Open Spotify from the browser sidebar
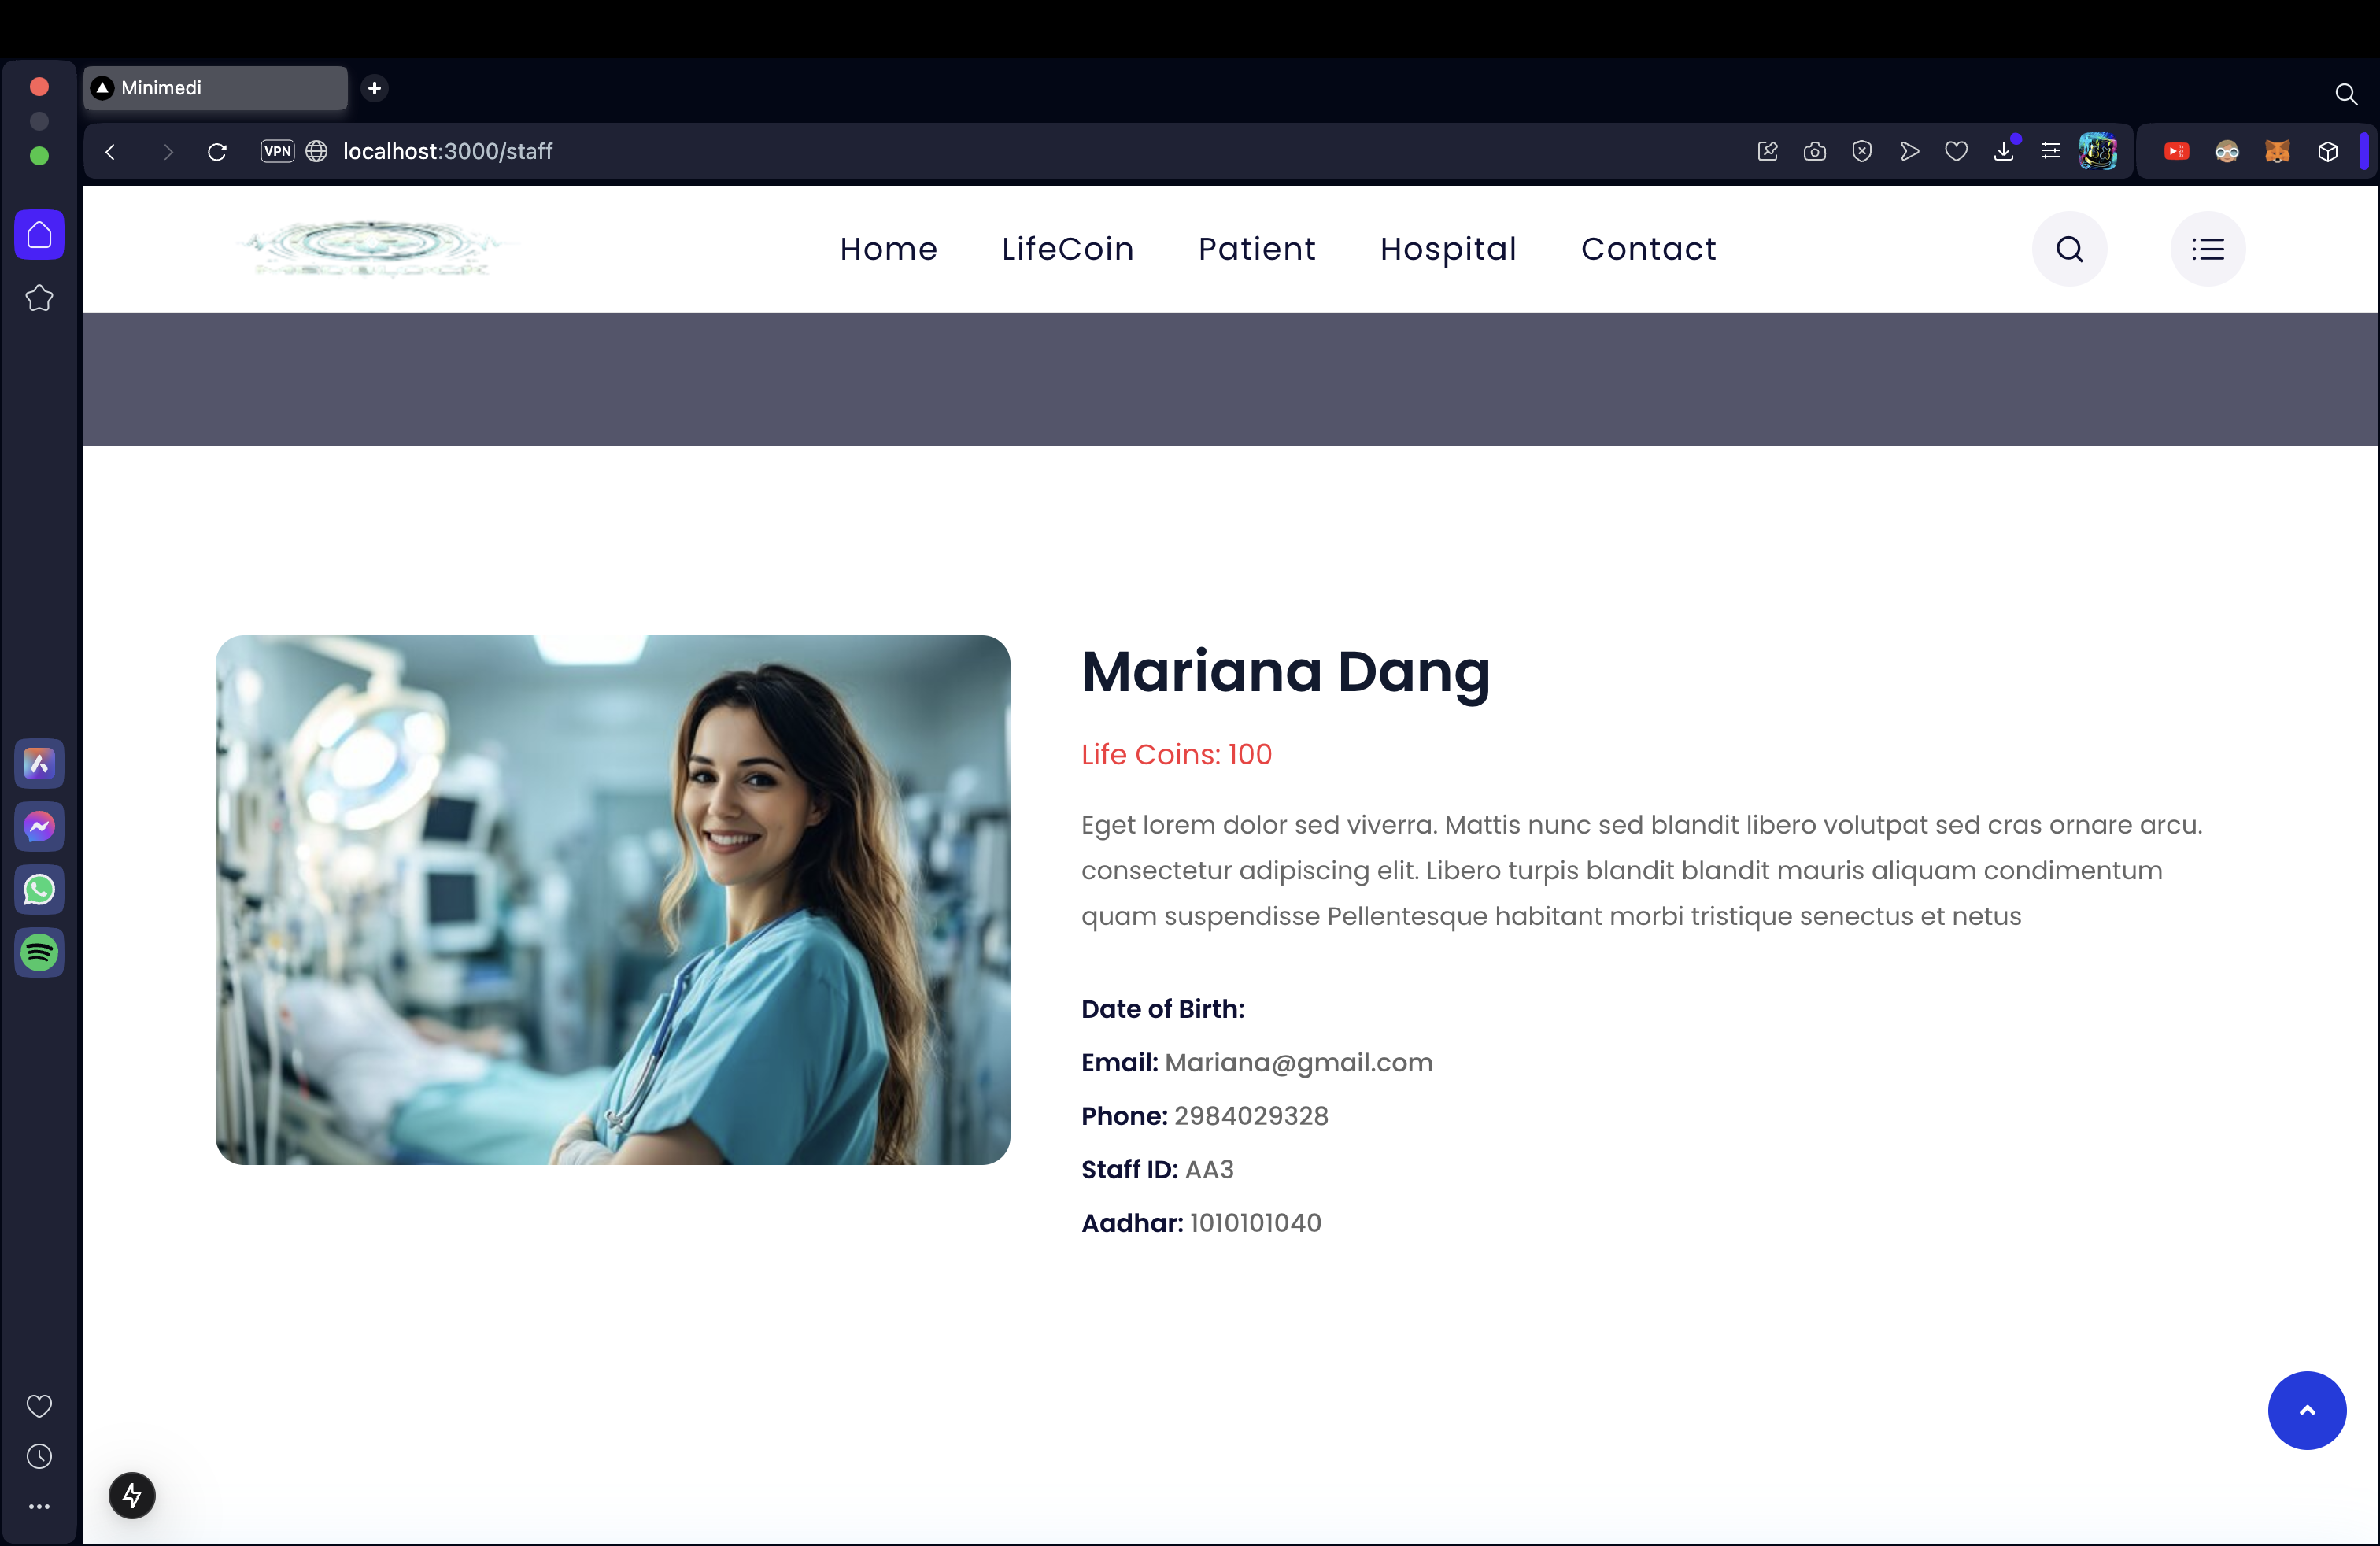Image resolution: width=2380 pixels, height=1546 pixels. [x=39, y=952]
